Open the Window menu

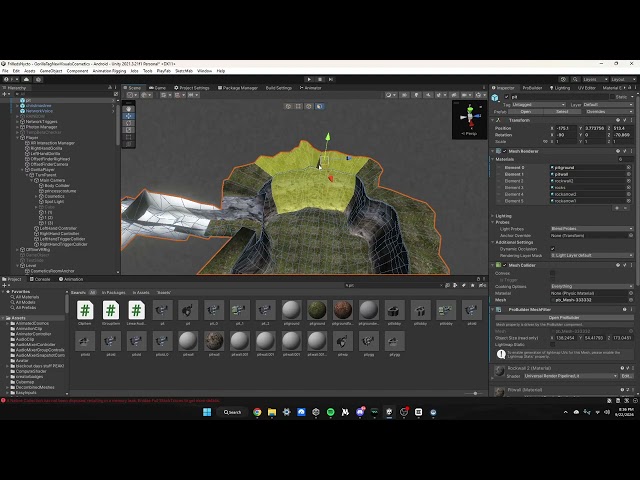[x=204, y=71]
